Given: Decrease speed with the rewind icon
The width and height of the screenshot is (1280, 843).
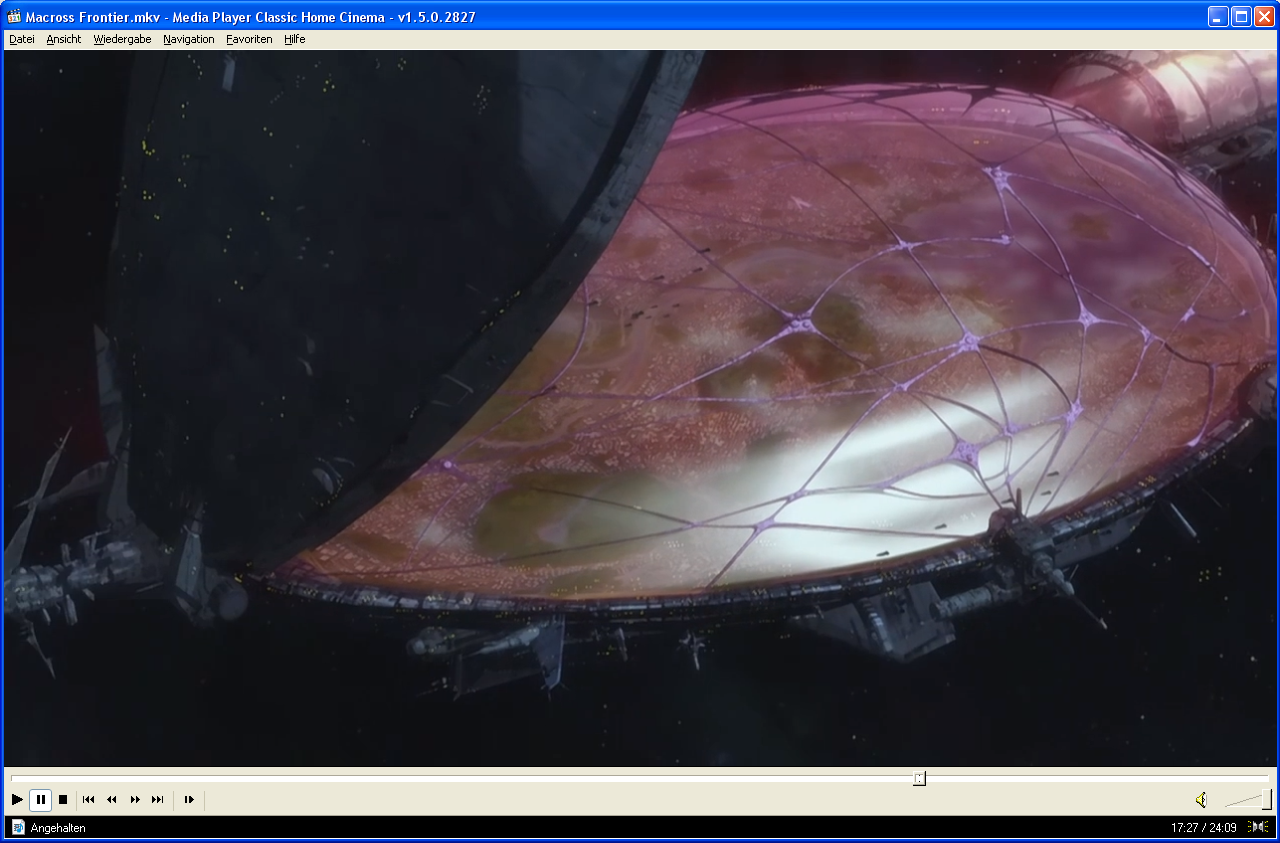Looking at the screenshot, I should (112, 800).
